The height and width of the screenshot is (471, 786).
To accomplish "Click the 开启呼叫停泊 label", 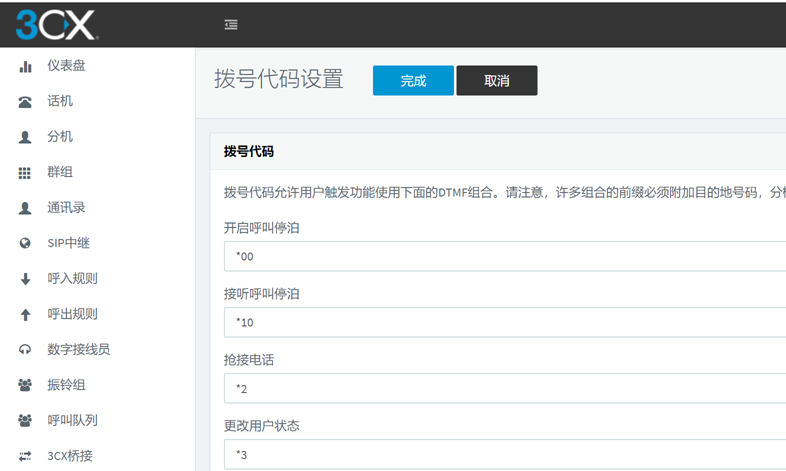I will pyautogui.click(x=261, y=228).
